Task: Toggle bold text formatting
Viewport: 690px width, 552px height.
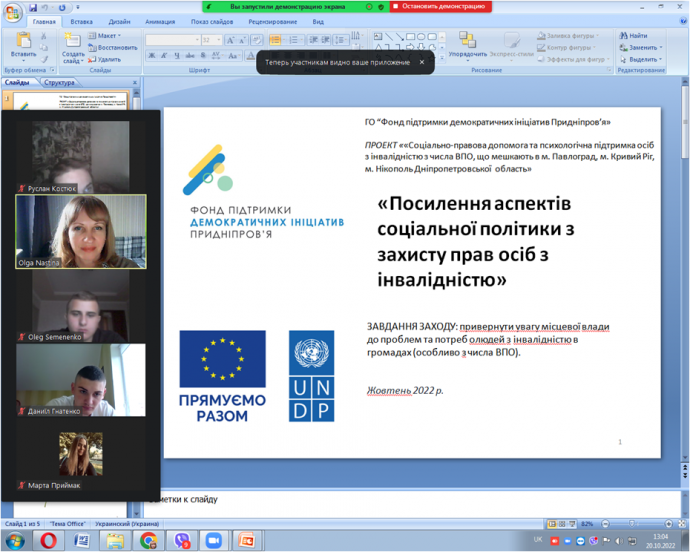Action: coord(150,56)
